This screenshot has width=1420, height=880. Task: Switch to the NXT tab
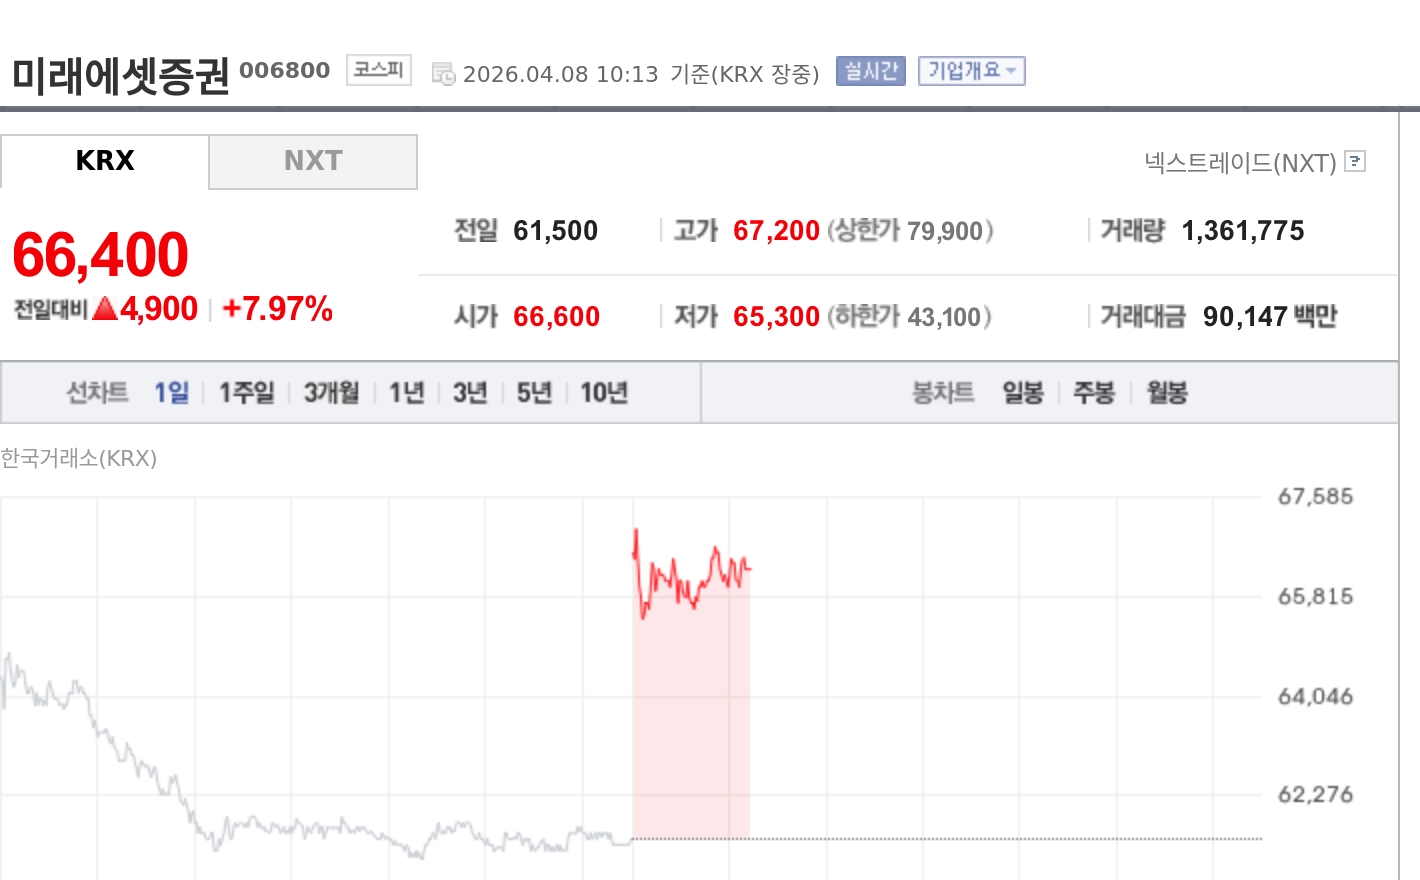coord(313,161)
